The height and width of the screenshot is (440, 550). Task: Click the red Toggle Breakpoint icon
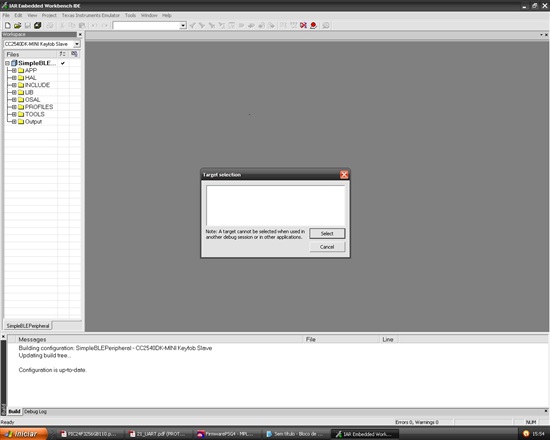313,25
